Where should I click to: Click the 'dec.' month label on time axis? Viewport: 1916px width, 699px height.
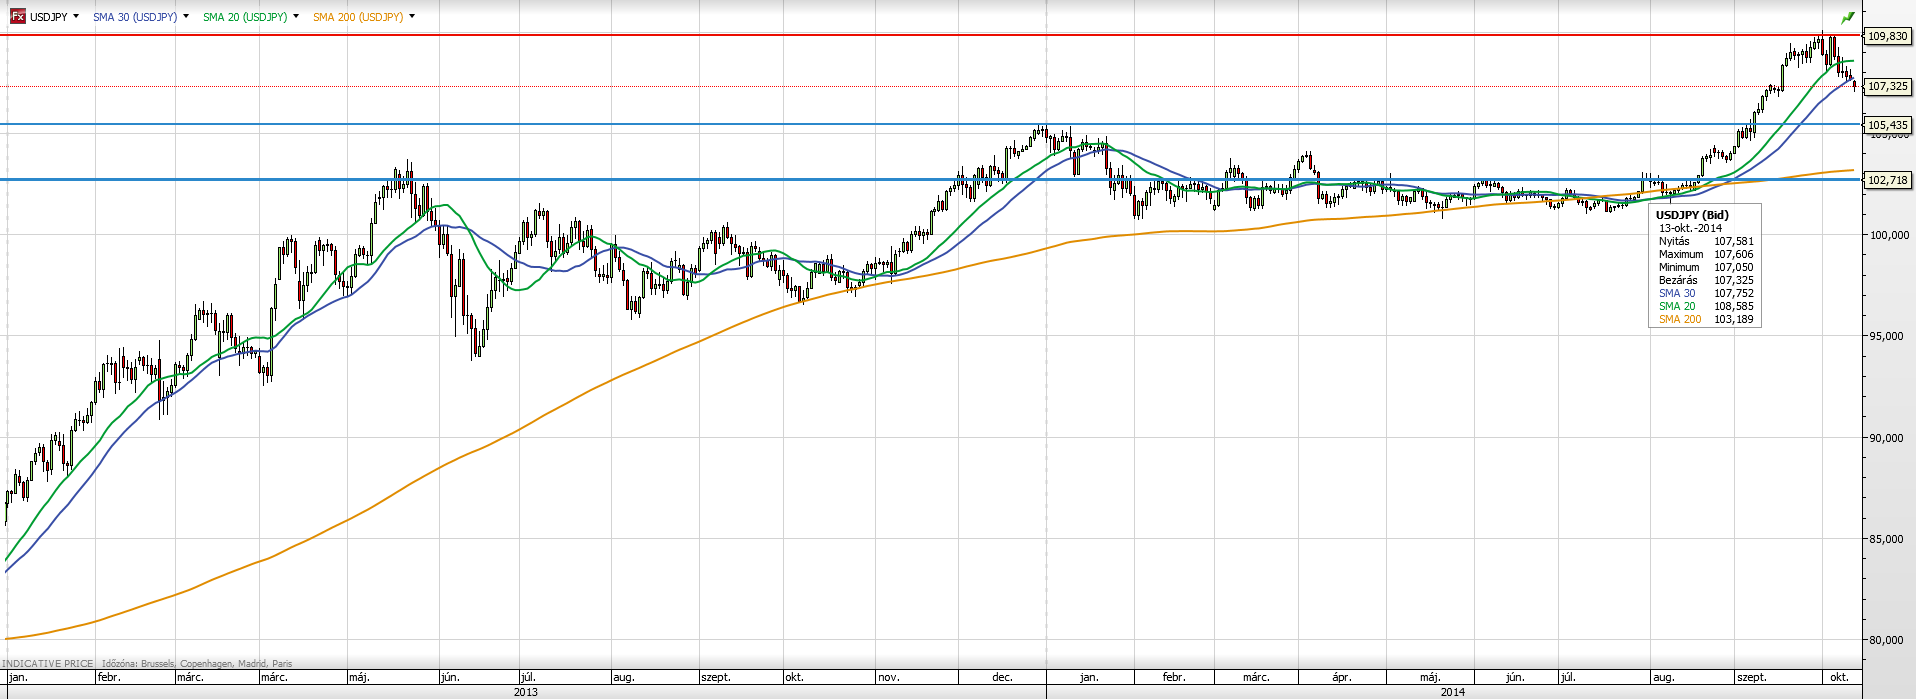click(x=1002, y=677)
